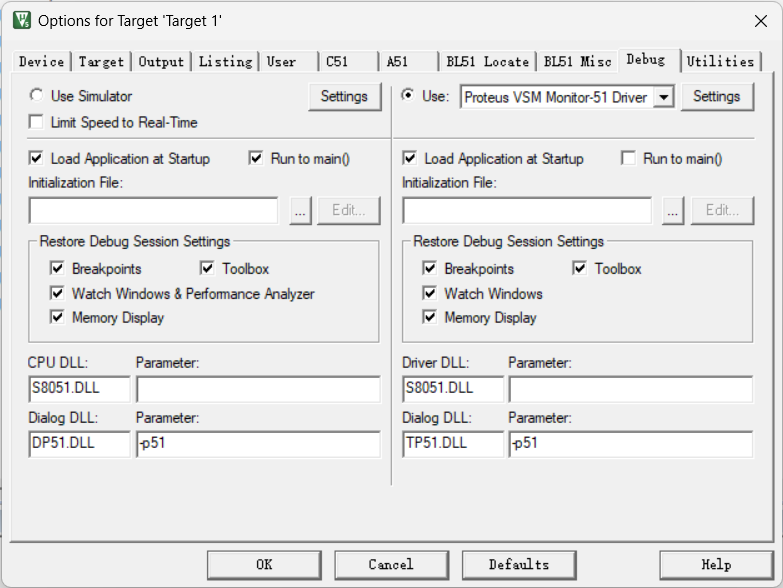Click simulator Initialization File field
This screenshot has width=783, height=588.
click(x=153, y=211)
